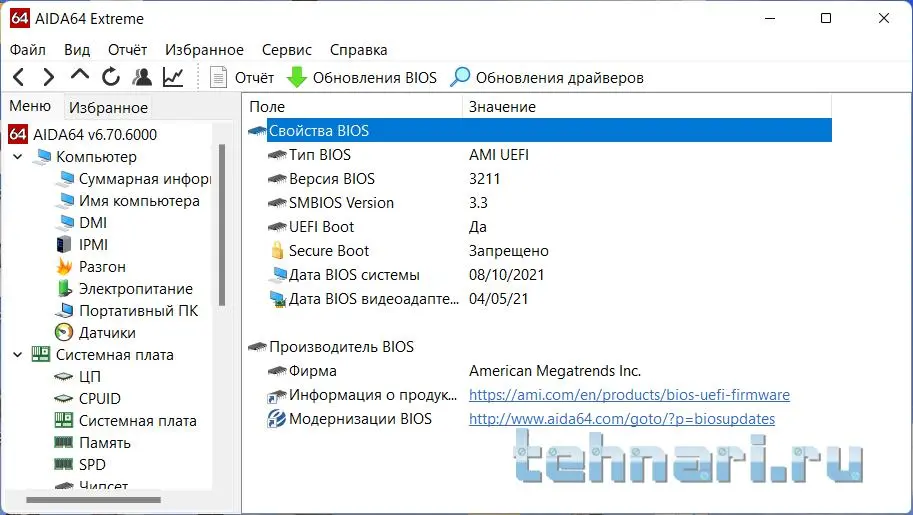913x515 pixels.
Task: Collapse the Системная плата parent tree branch
Action: pos(17,355)
